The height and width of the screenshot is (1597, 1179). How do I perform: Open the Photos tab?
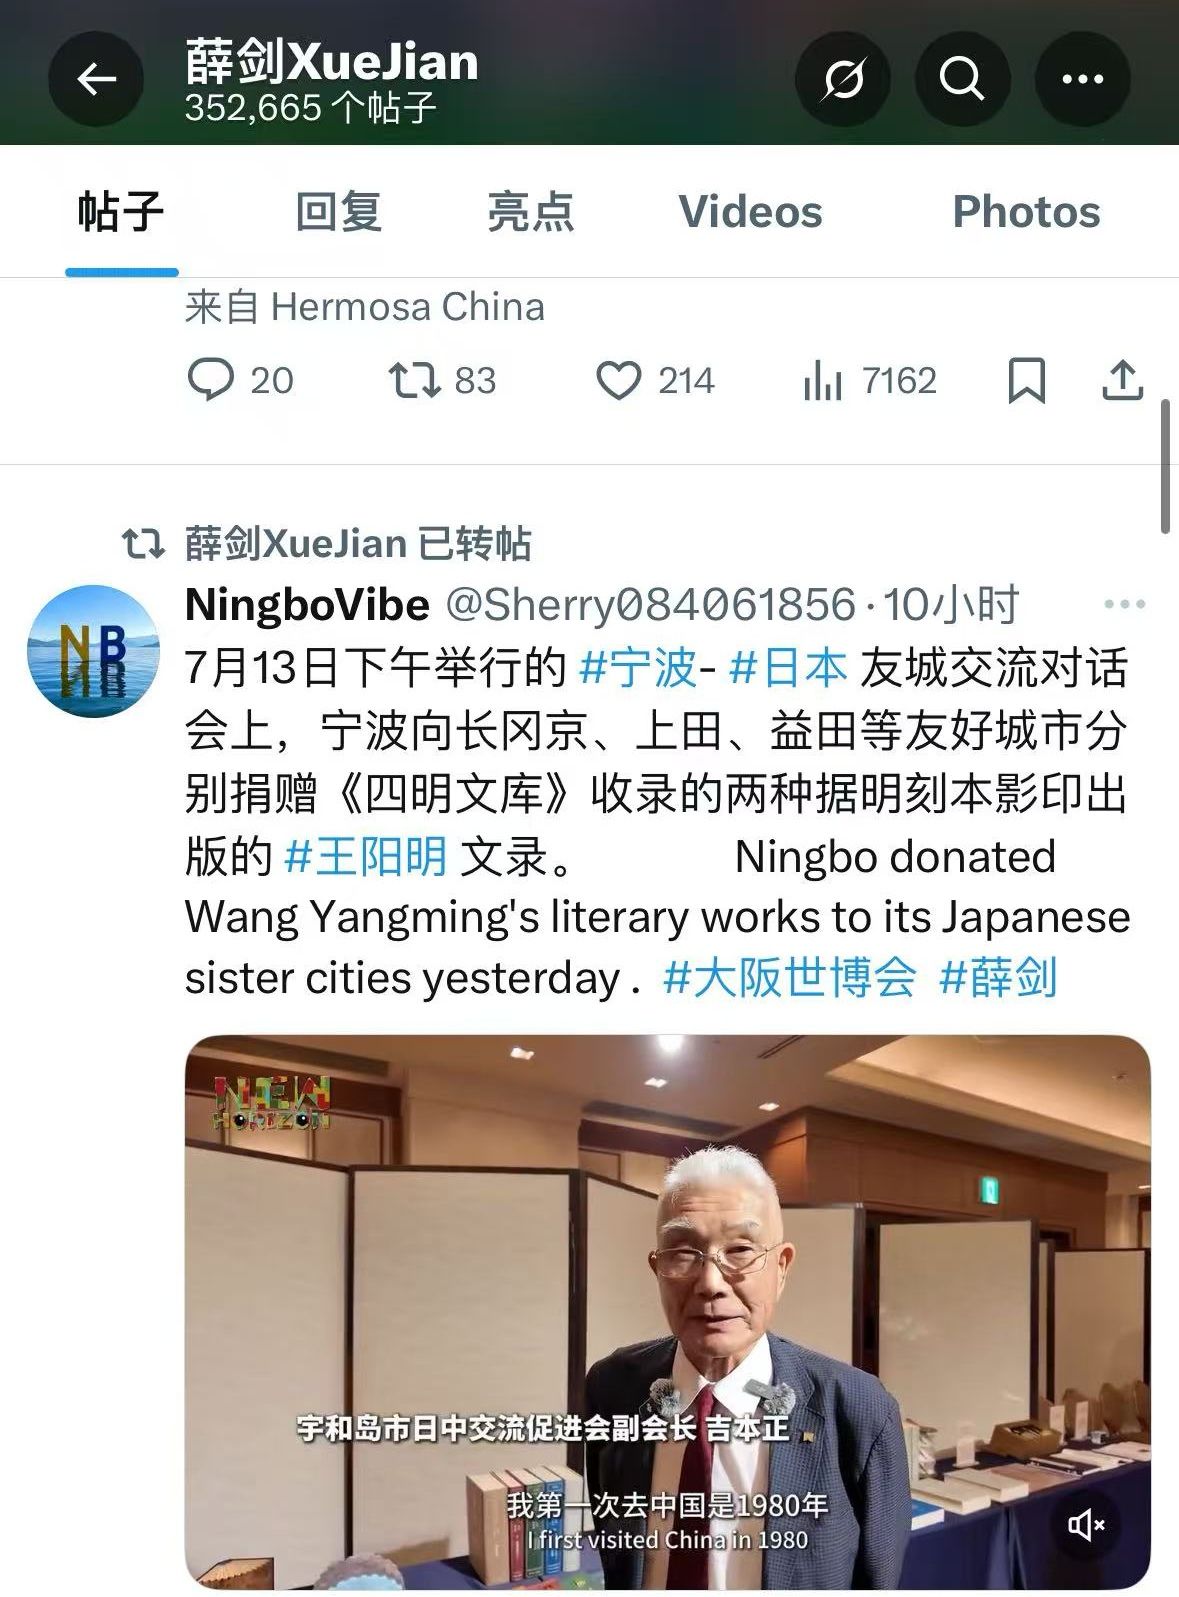click(1026, 212)
